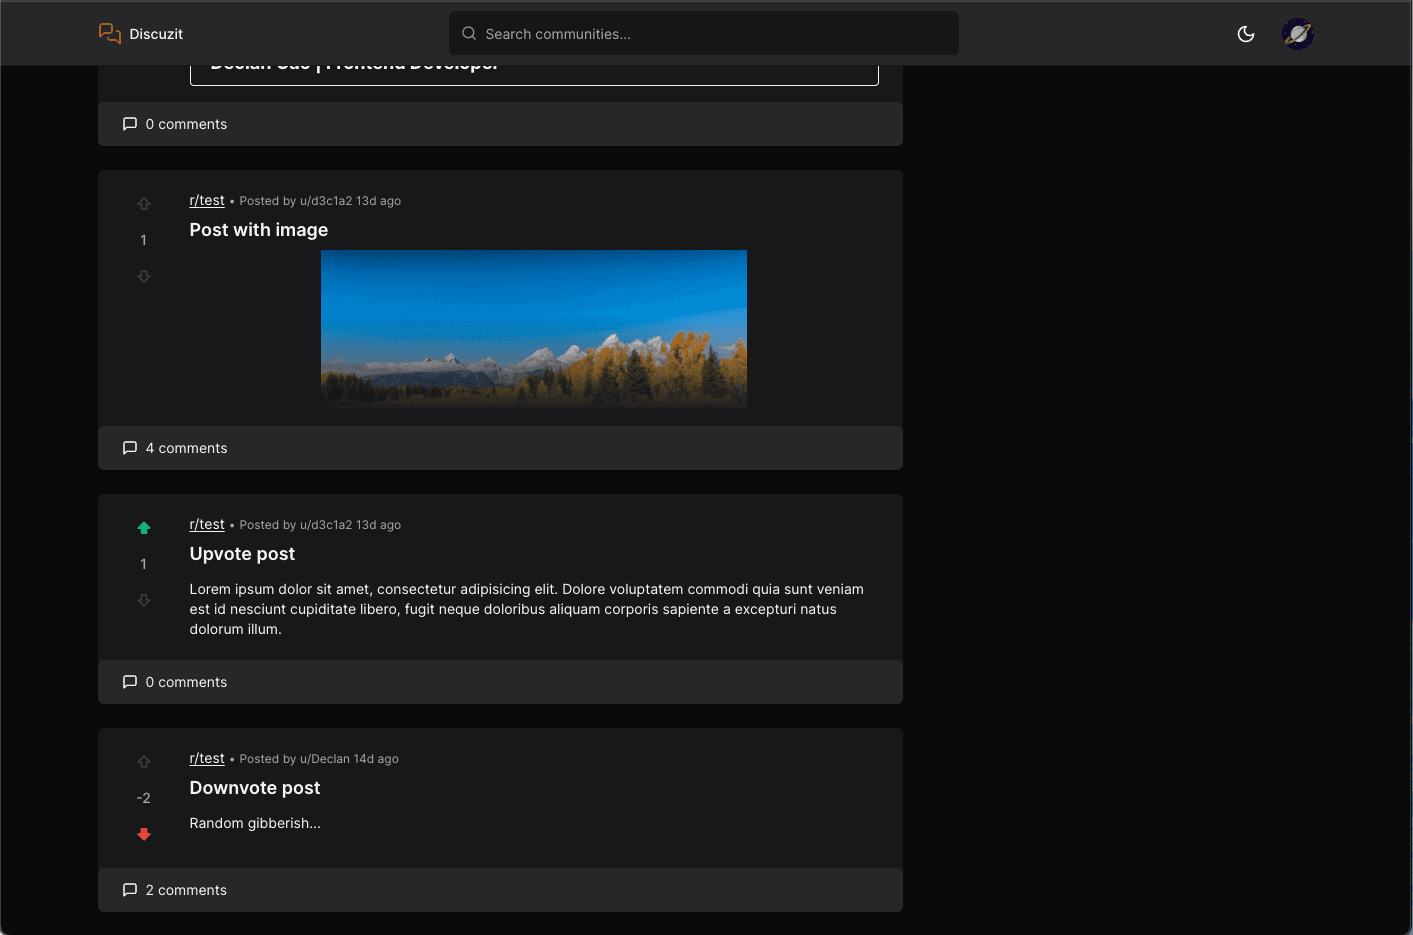Viewport: 1413px width, 935px height.
Task: Open the 'Upvote post' title
Action: pyautogui.click(x=242, y=554)
